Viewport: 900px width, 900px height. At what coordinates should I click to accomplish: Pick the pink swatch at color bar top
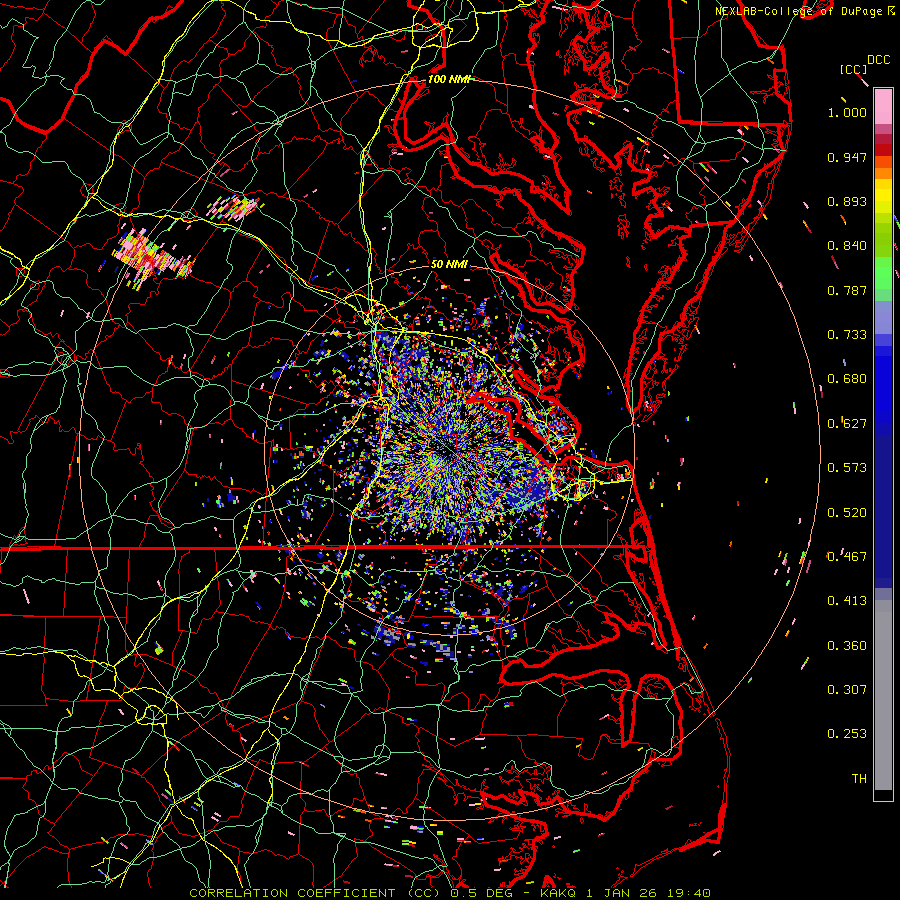pyautogui.click(x=883, y=106)
